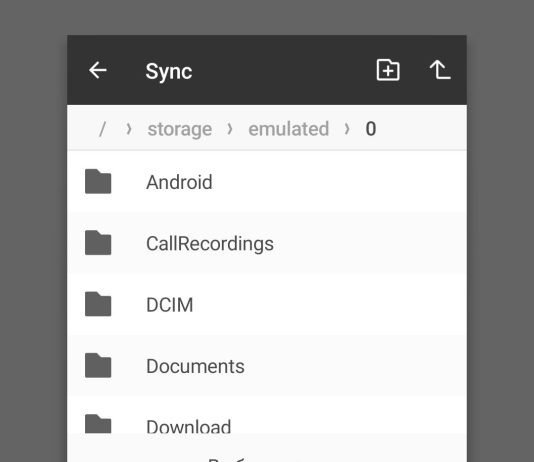Image resolution: width=534 pixels, height=462 pixels.
Task: Create a new folder with plus icon
Action: click(x=388, y=70)
